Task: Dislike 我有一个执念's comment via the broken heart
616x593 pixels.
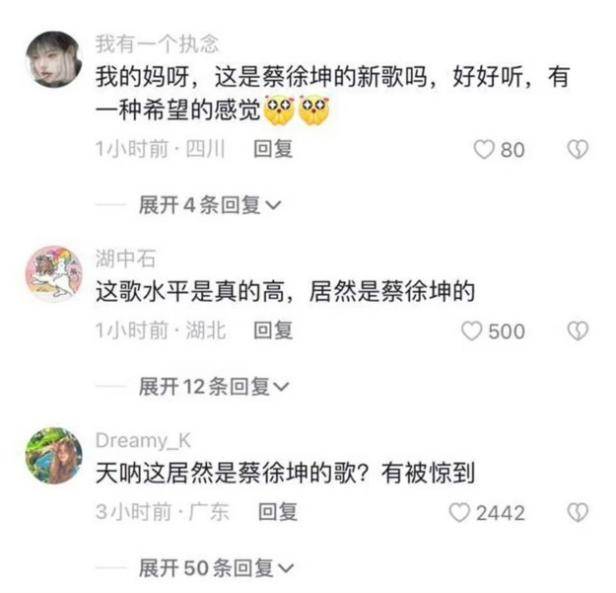Action: pyautogui.click(x=578, y=150)
